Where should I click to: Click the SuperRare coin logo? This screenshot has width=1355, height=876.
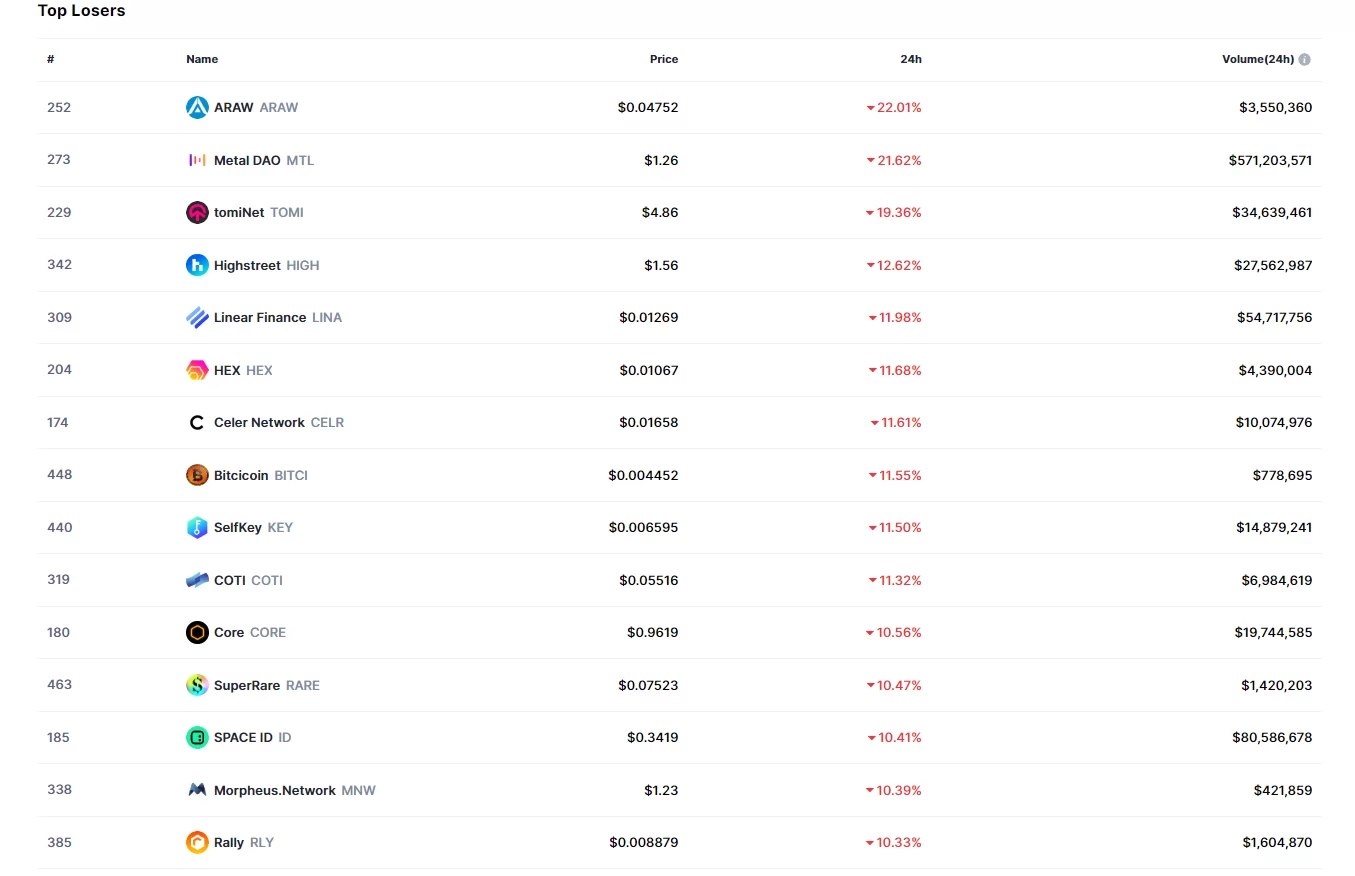coord(197,685)
